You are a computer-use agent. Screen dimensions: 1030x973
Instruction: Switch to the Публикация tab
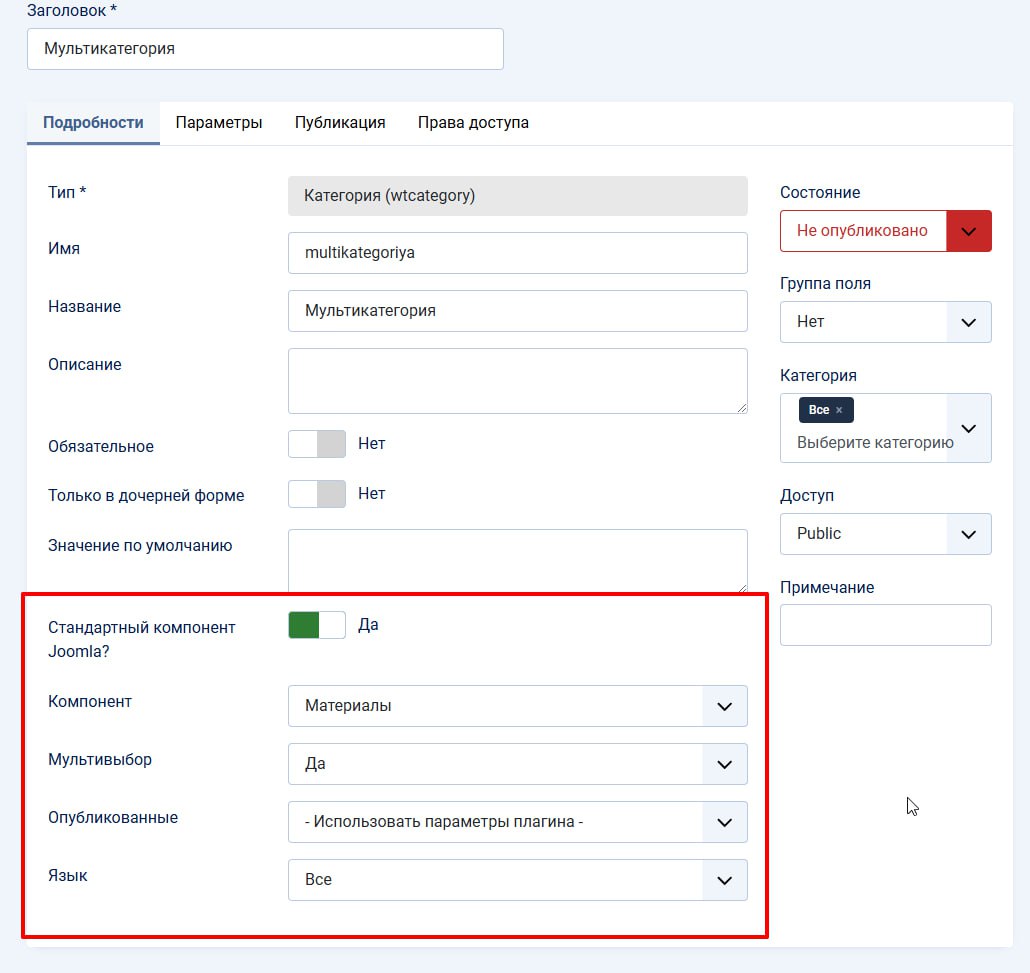click(x=340, y=123)
